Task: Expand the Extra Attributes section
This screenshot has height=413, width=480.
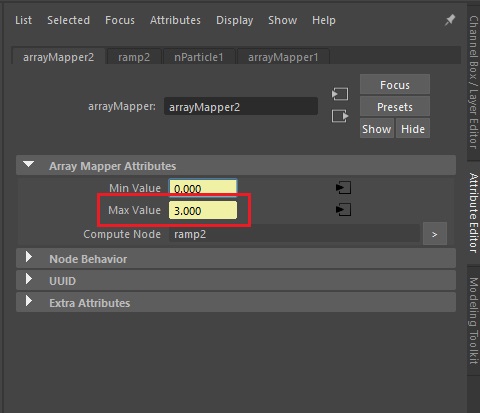Action: [236, 302]
